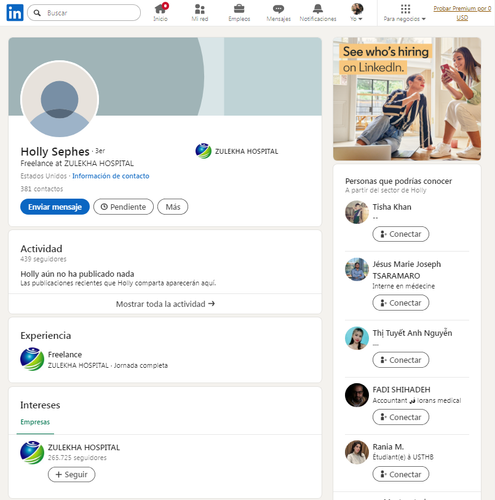Open Tisha Khan profile name
The width and height of the screenshot is (495, 500).
[x=392, y=207]
